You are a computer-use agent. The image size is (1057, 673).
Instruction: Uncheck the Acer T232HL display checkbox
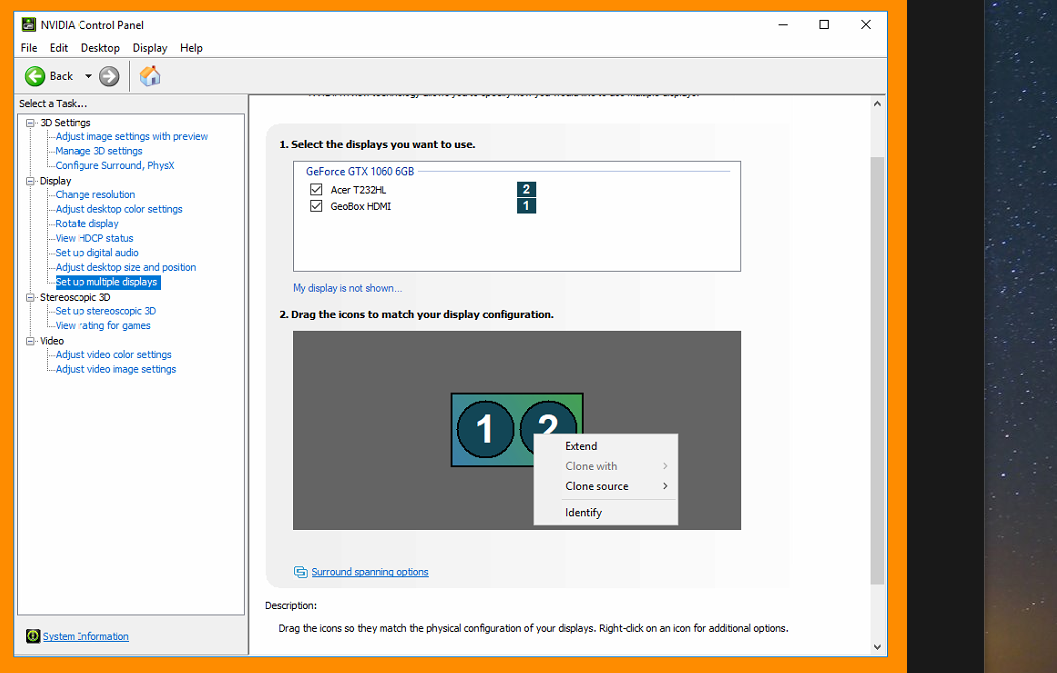click(x=316, y=189)
